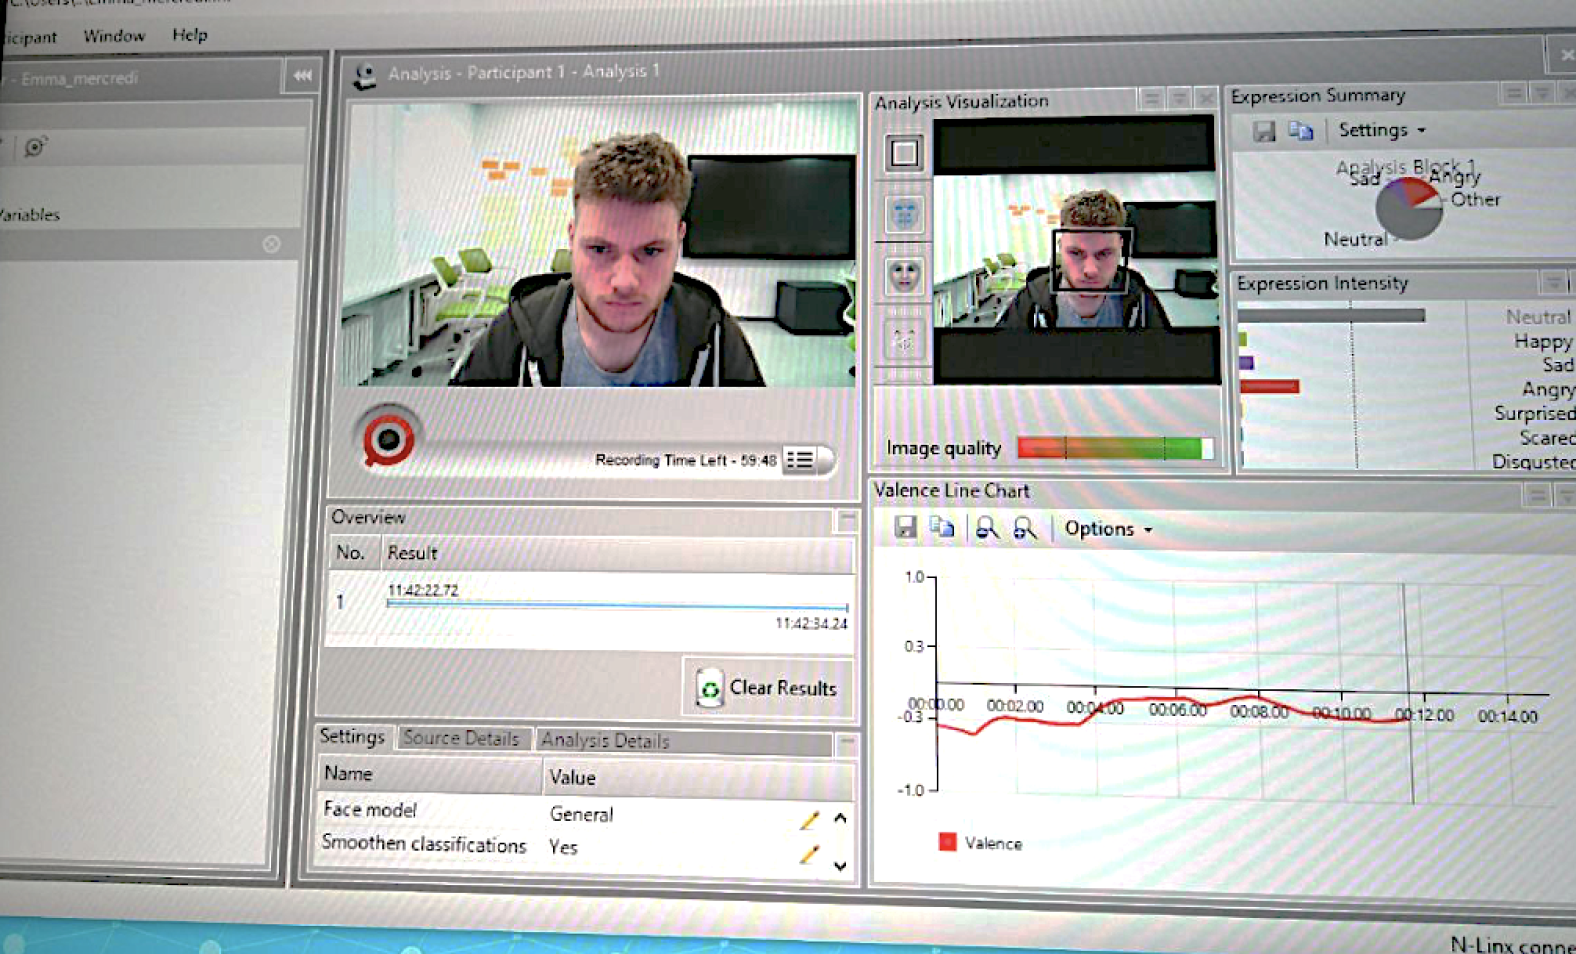The image size is (1576, 954).
Task: Copy the Expression Summary chart to clipboard
Action: coord(1300,130)
